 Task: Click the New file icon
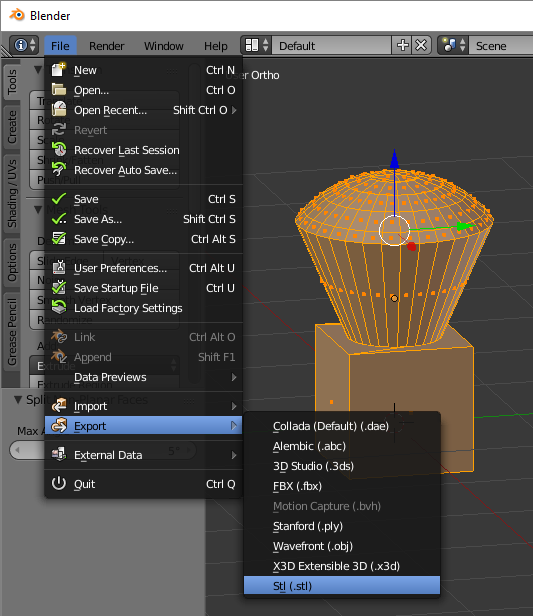[59, 70]
